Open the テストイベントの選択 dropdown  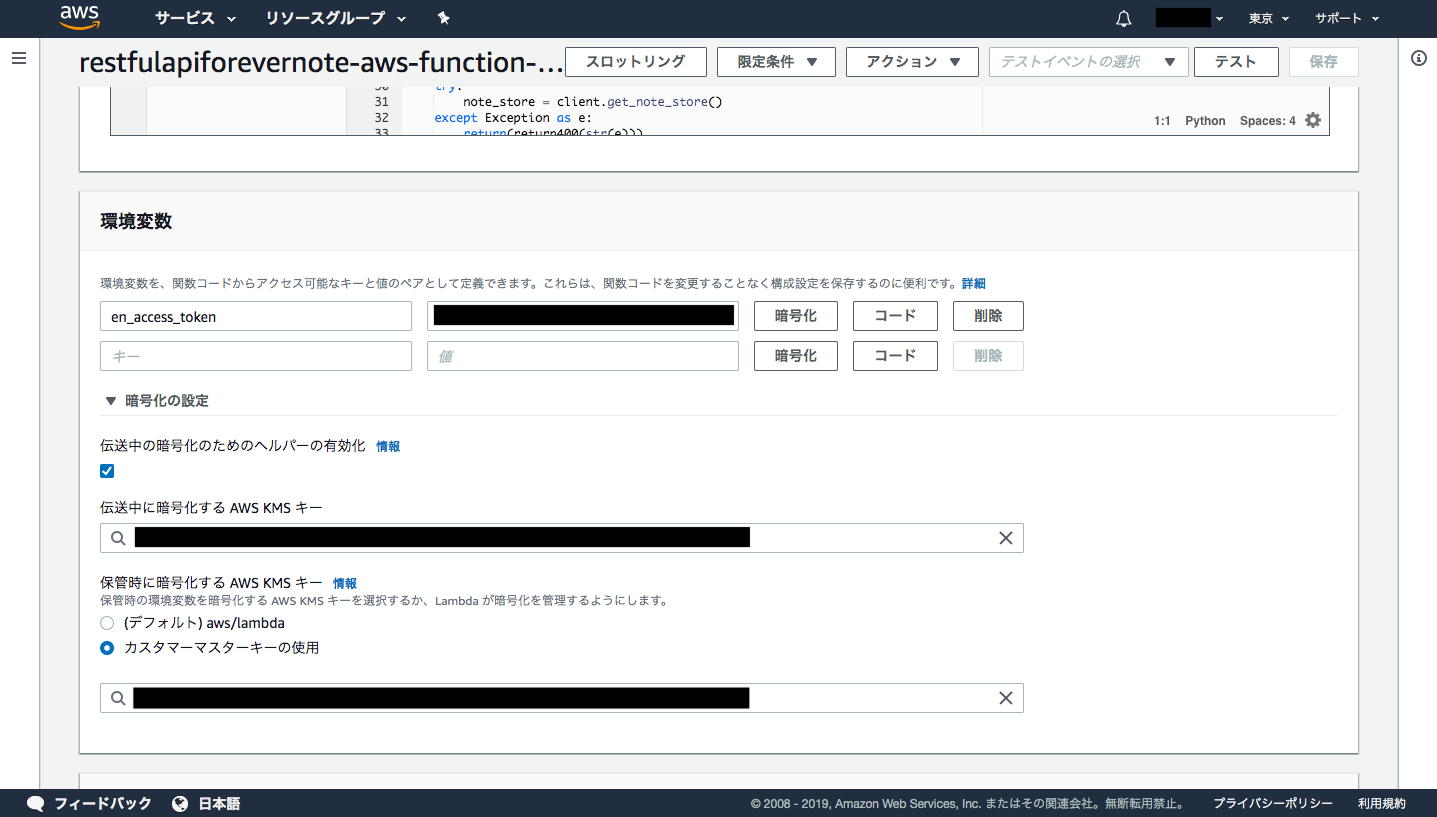coord(1088,62)
